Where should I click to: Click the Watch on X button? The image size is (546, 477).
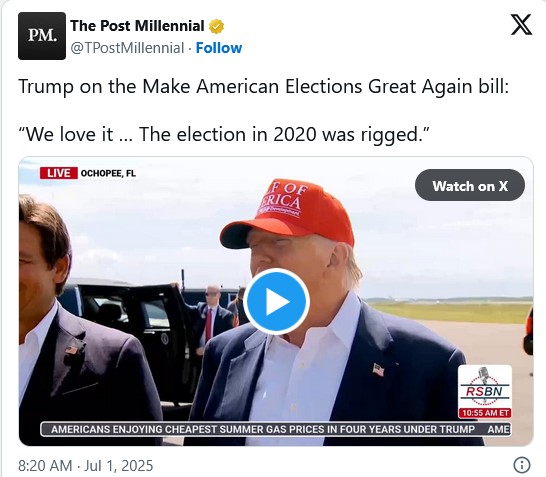pos(470,185)
